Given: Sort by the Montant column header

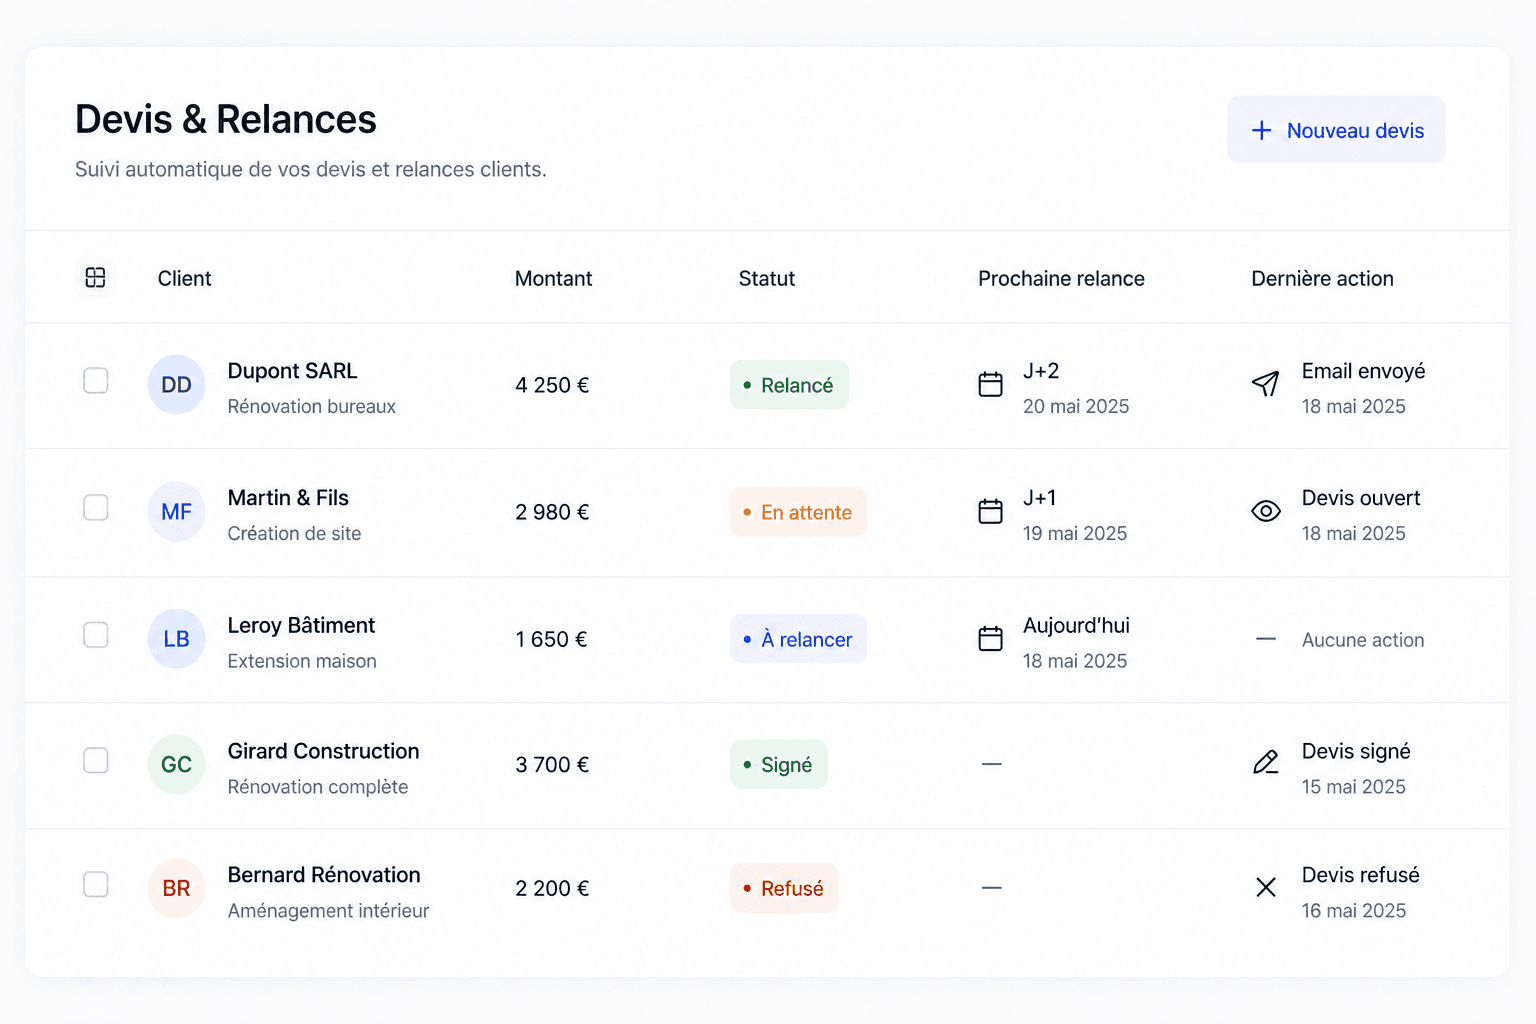Looking at the screenshot, I should click(553, 279).
